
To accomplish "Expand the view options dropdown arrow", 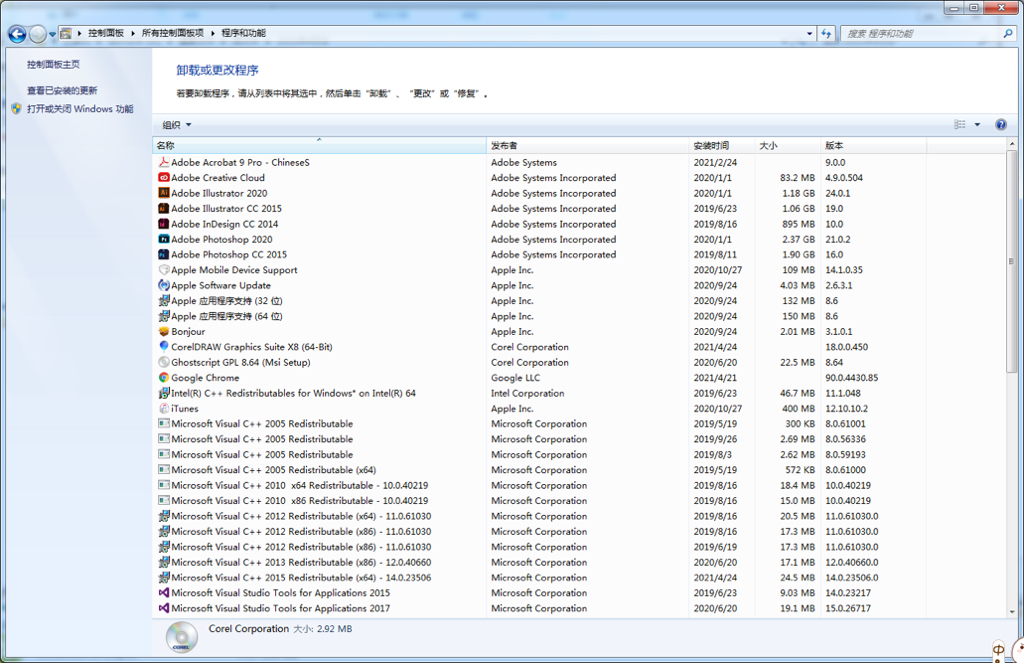I will 977,125.
